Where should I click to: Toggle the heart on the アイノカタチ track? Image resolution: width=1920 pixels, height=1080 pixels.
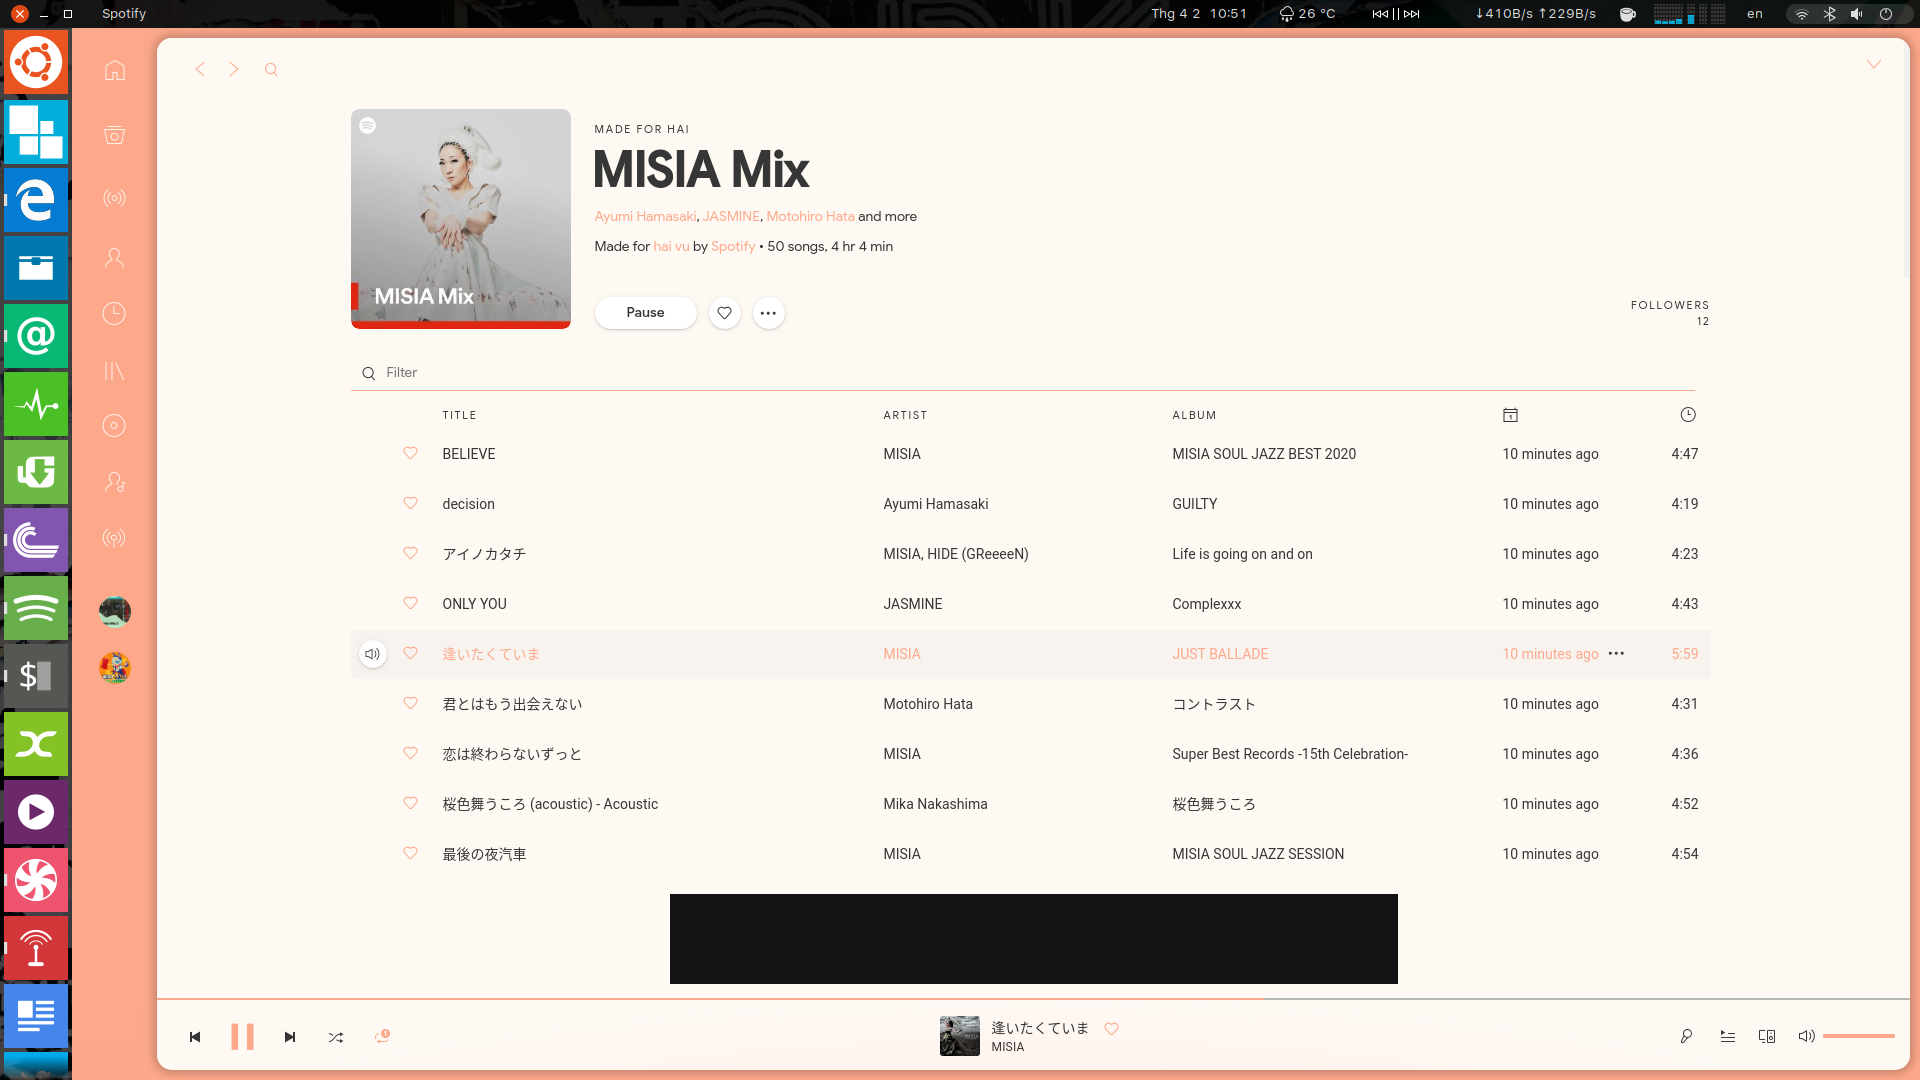[410, 553]
